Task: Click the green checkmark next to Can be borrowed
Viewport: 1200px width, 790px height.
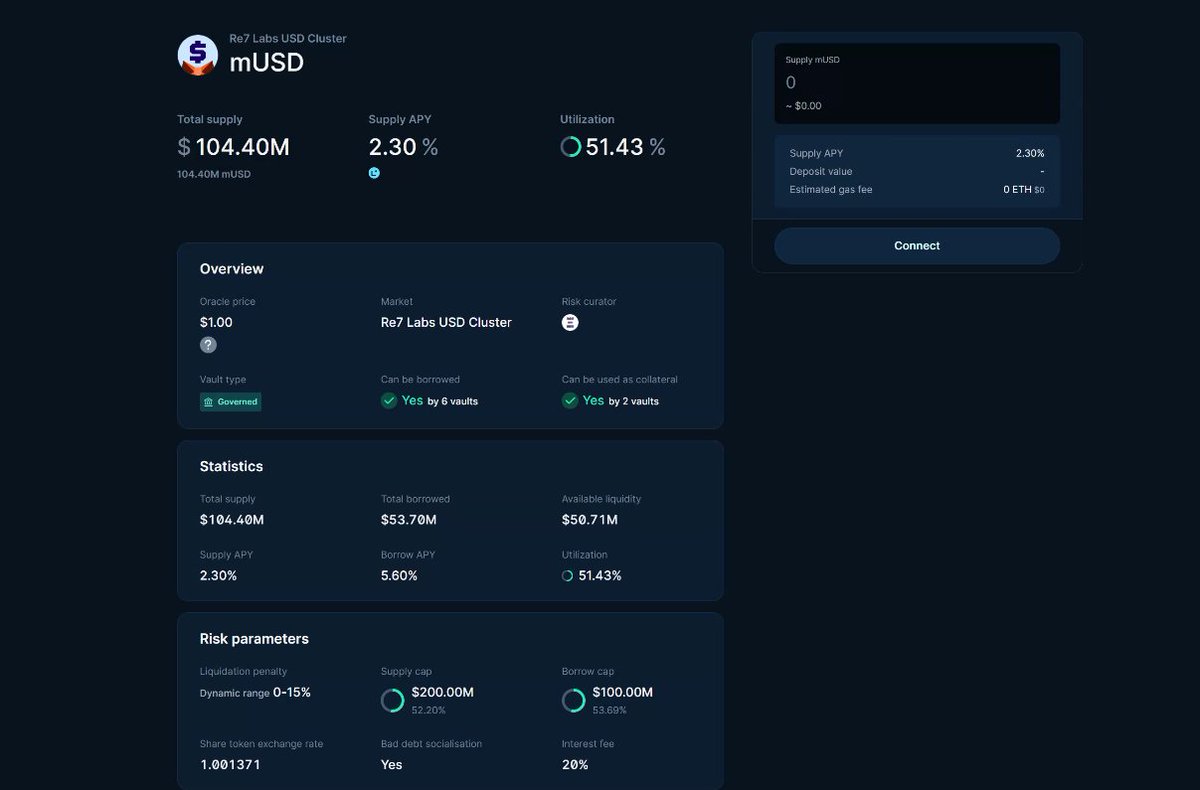Action: coord(389,400)
